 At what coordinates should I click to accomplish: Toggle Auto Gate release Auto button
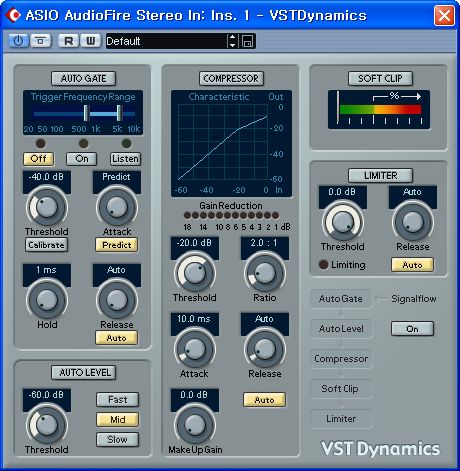click(117, 338)
